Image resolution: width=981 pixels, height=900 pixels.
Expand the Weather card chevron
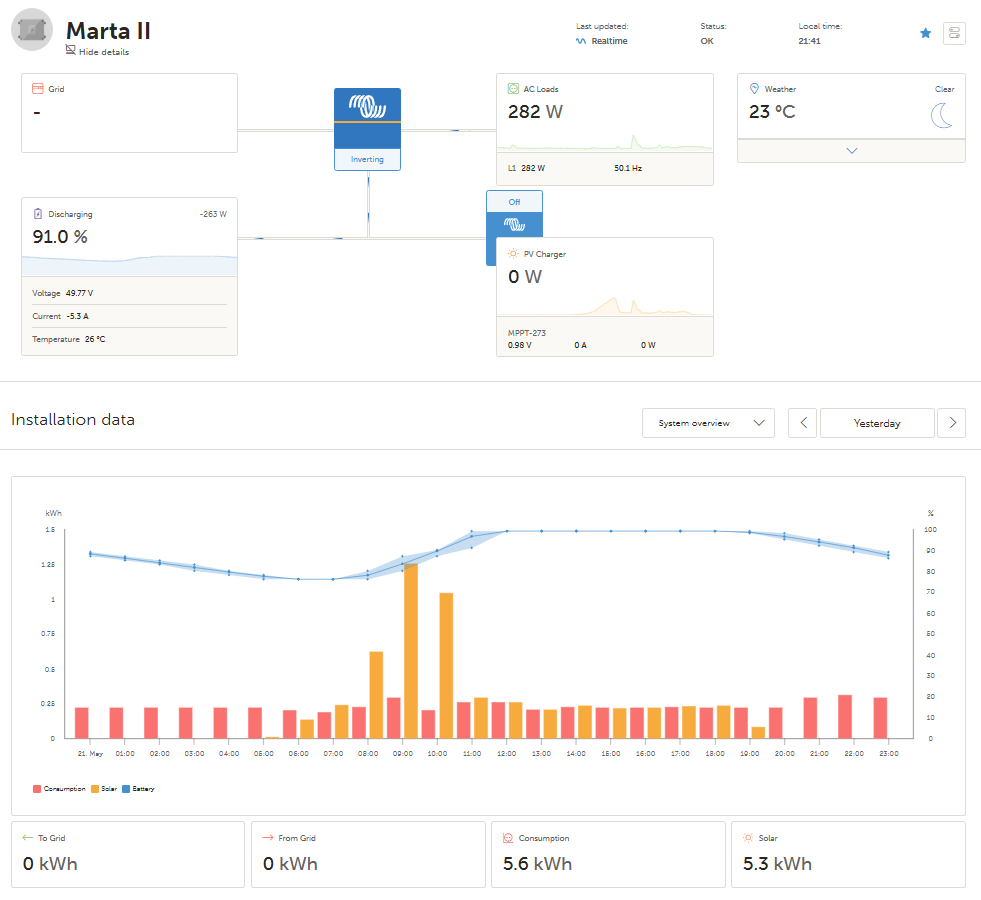point(851,151)
